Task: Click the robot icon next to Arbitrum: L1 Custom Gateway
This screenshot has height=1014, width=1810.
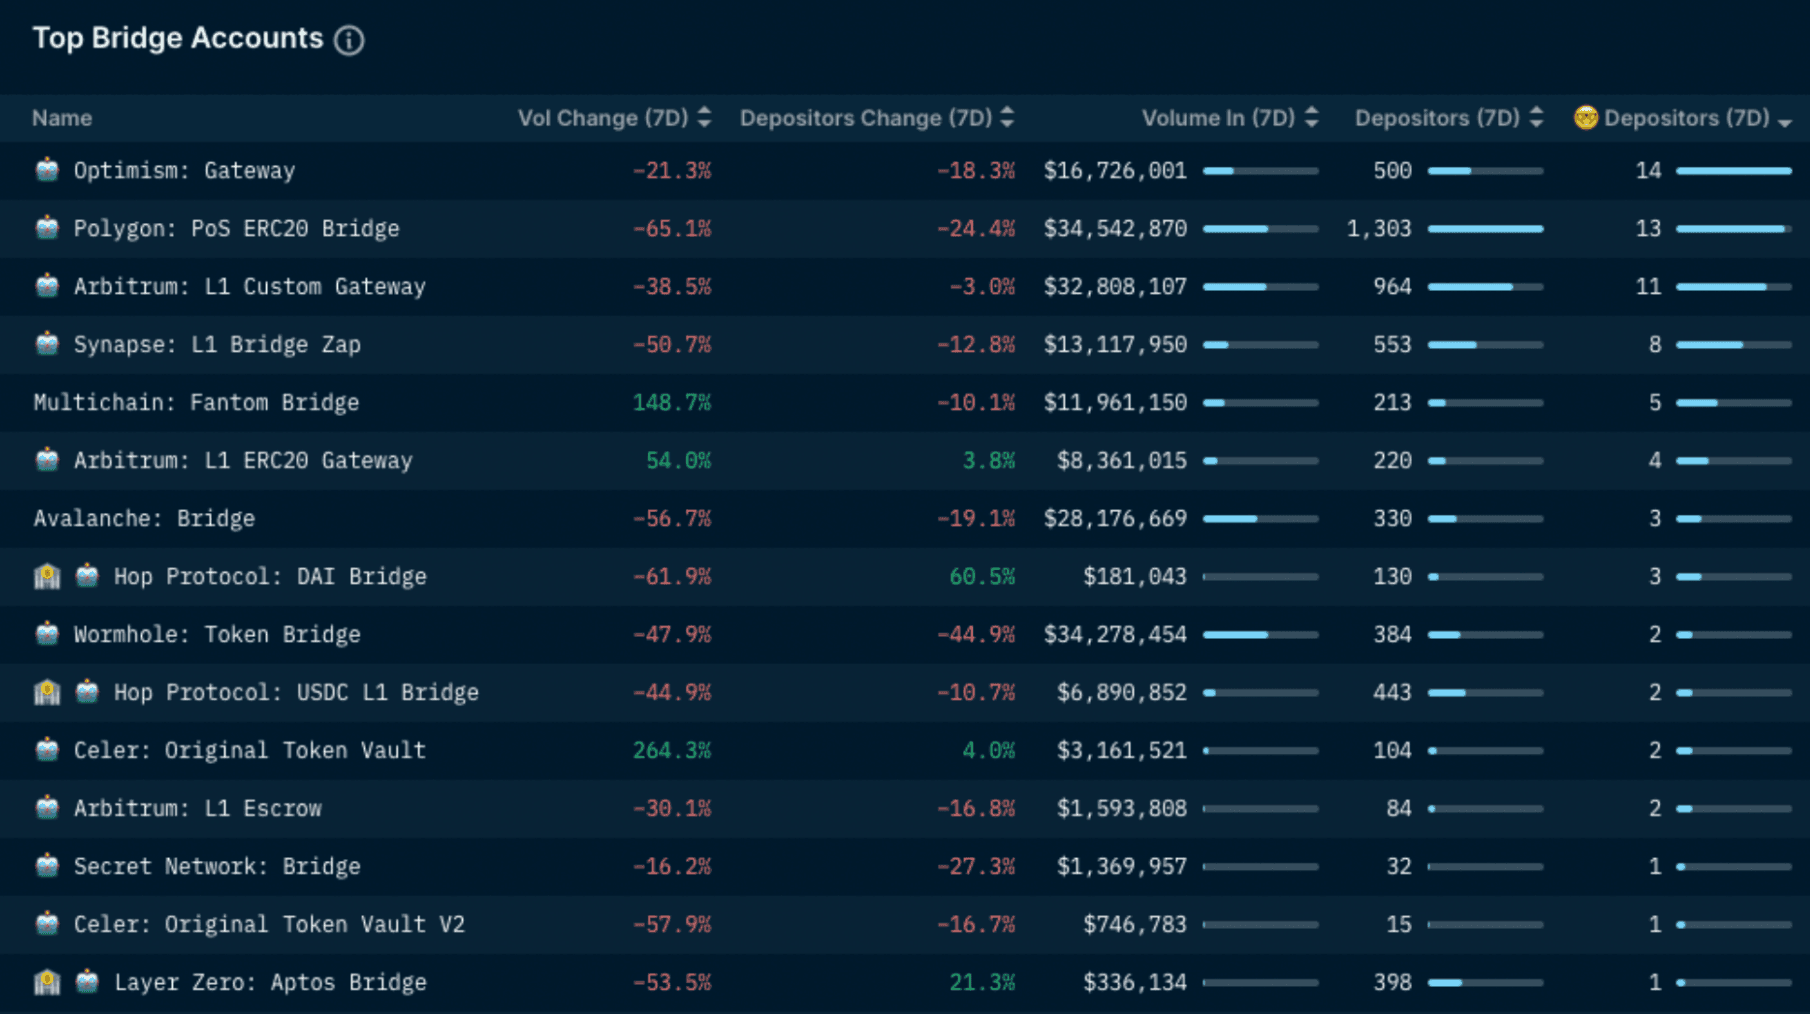Action: pos(47,286)
